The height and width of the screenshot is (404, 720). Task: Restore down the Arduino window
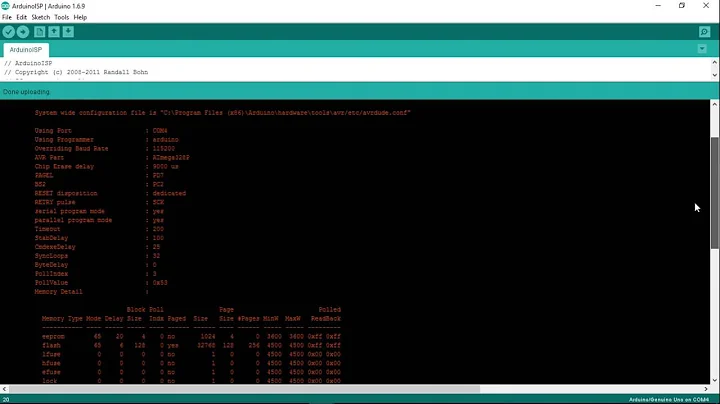pyautogui.click(x=682, y=6)
